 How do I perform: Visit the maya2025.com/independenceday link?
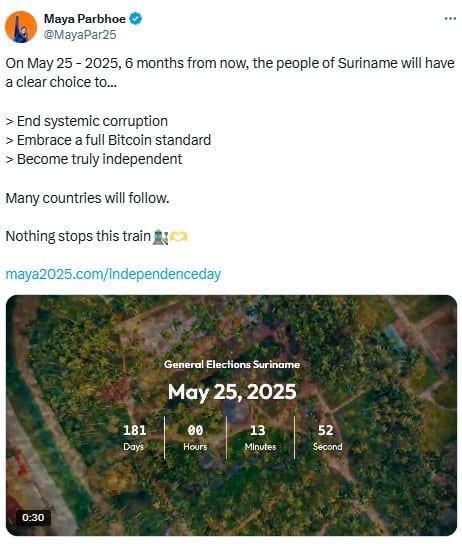coord(113,274)
